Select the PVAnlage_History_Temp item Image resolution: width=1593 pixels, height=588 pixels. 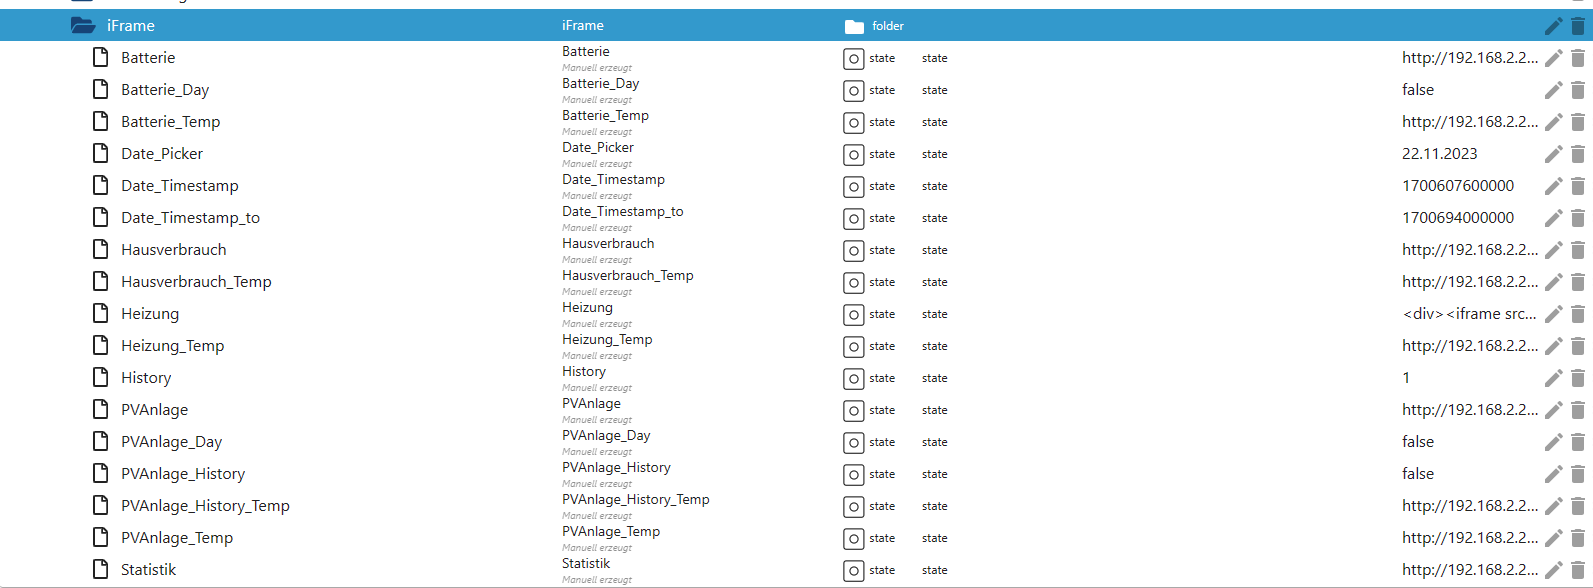click(205, 506)
